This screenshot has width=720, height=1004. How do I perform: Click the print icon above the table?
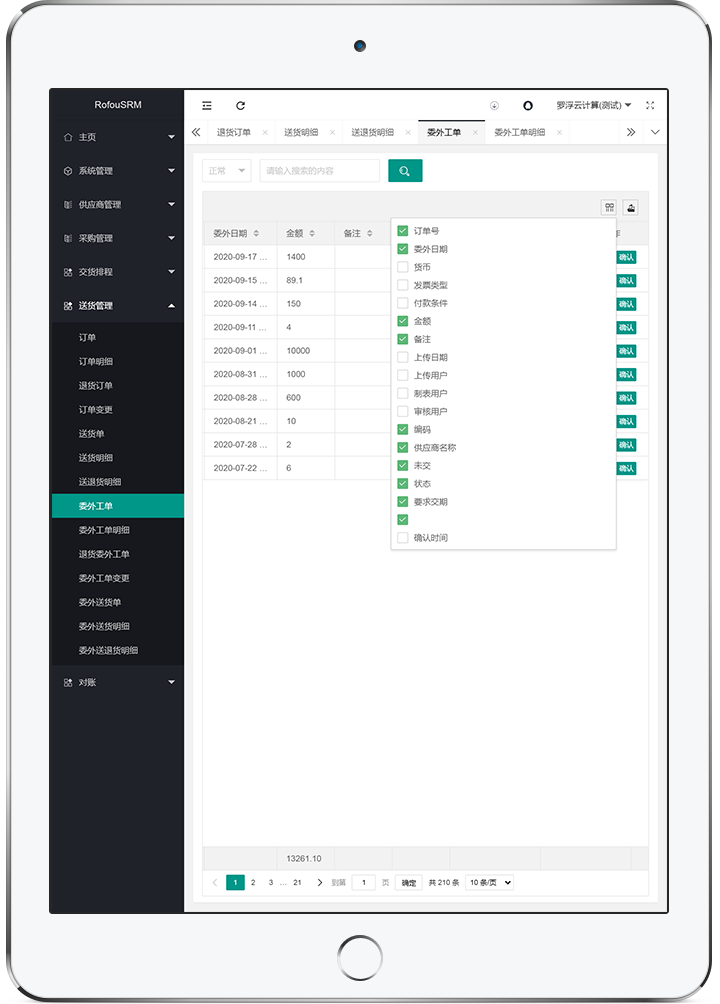631,208
